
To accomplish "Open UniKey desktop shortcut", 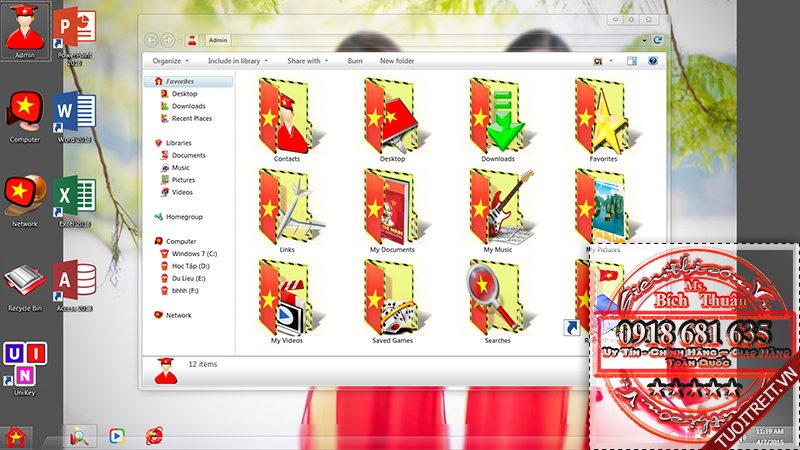I will (24, 365).
